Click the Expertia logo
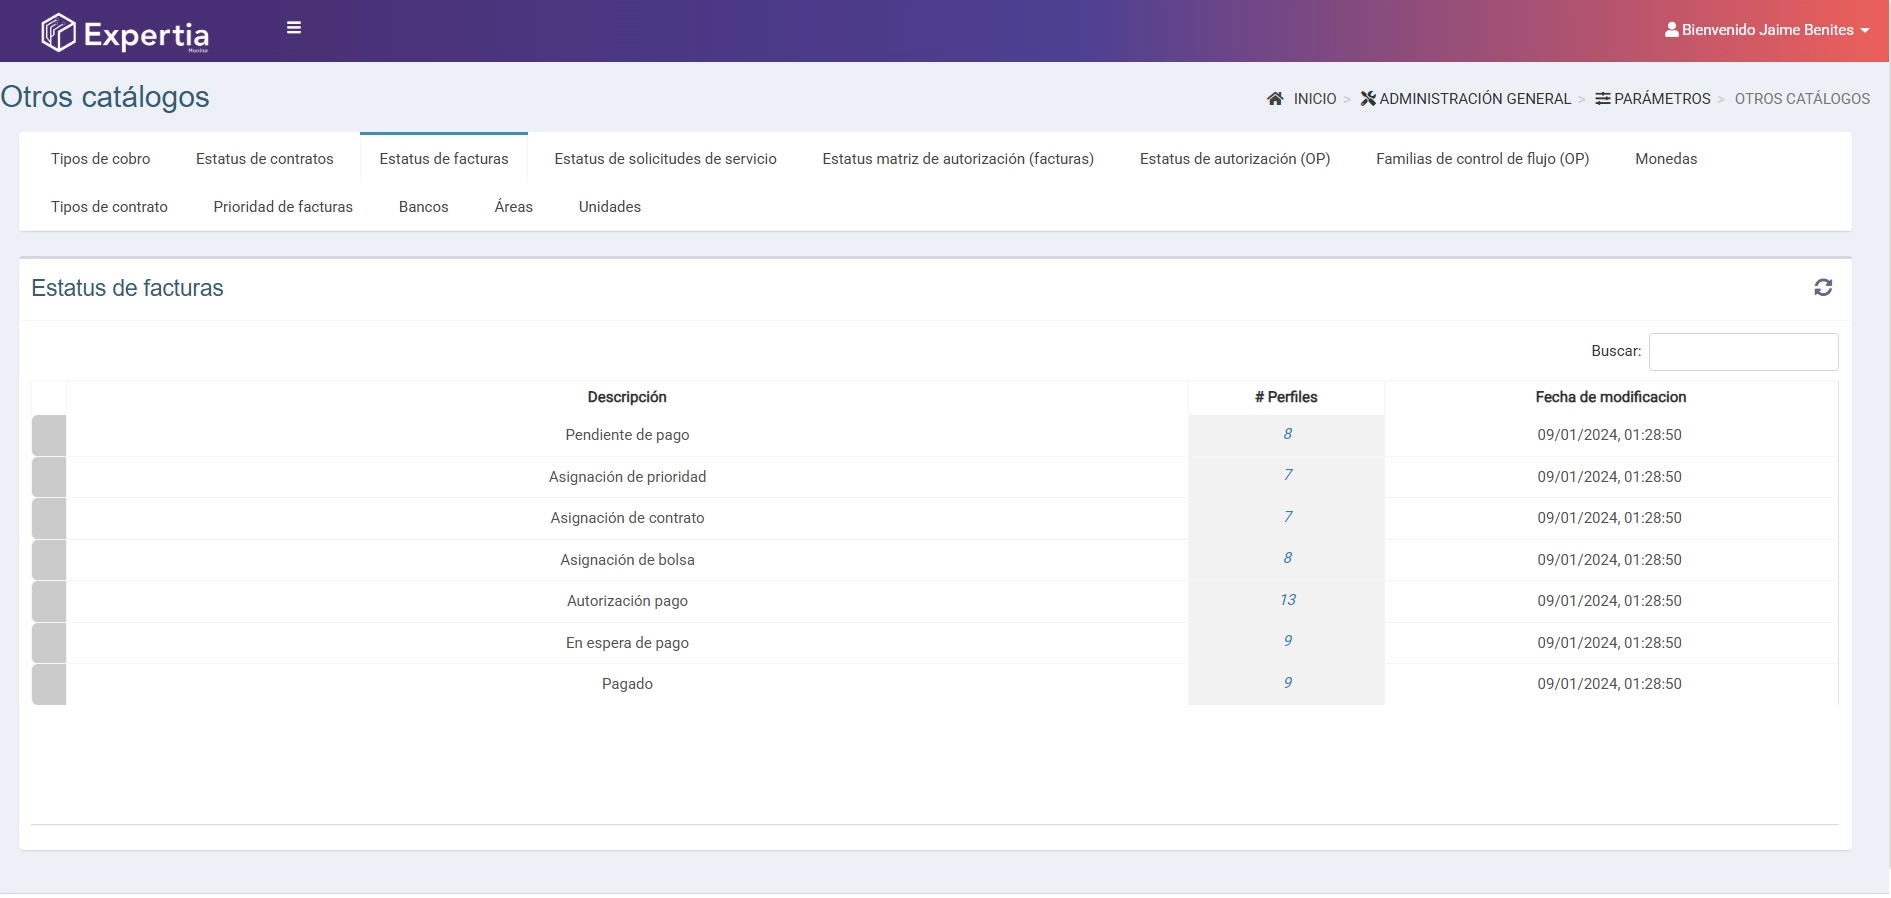 pyautogui.click(x=125, y=33)
